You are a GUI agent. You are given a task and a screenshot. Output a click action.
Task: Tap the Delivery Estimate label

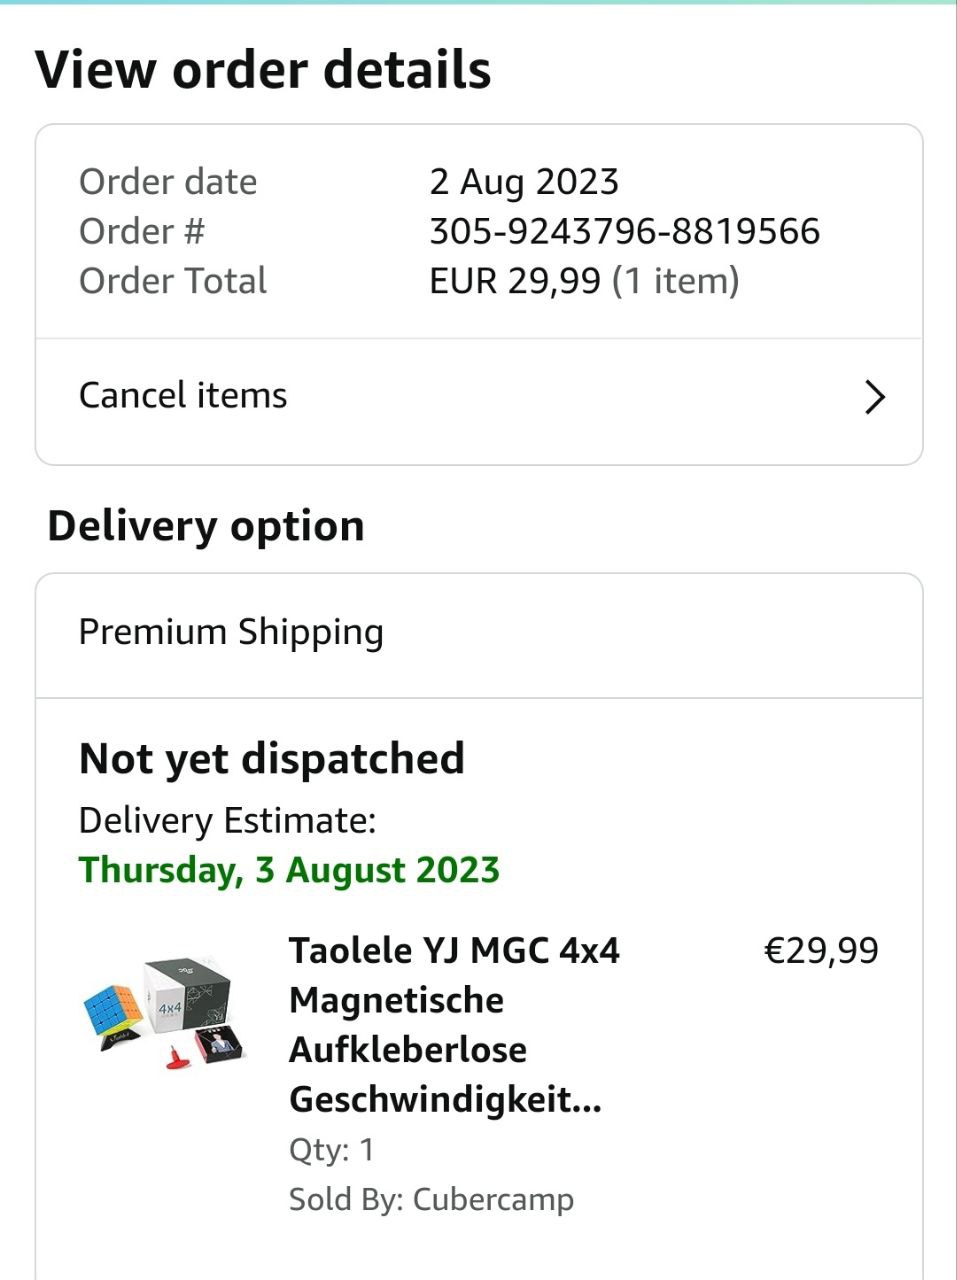[227, 821]
